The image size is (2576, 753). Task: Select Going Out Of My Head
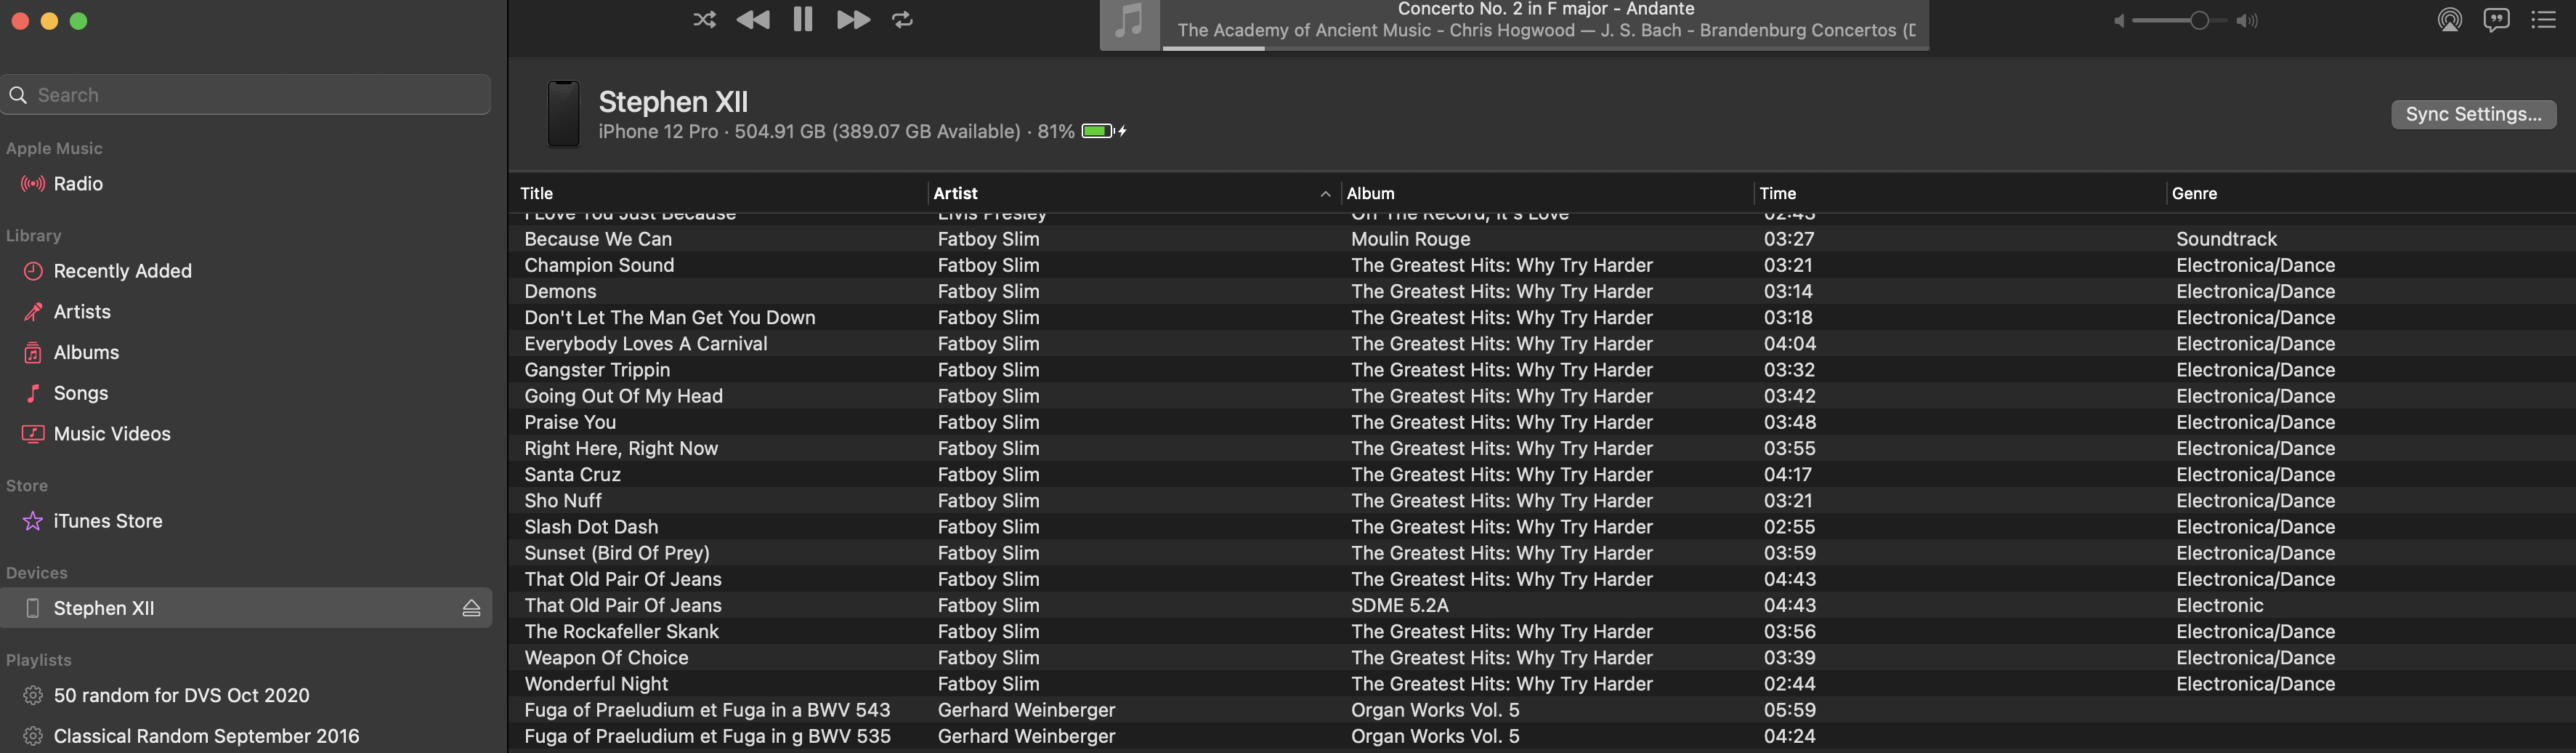tap(623, 396)
